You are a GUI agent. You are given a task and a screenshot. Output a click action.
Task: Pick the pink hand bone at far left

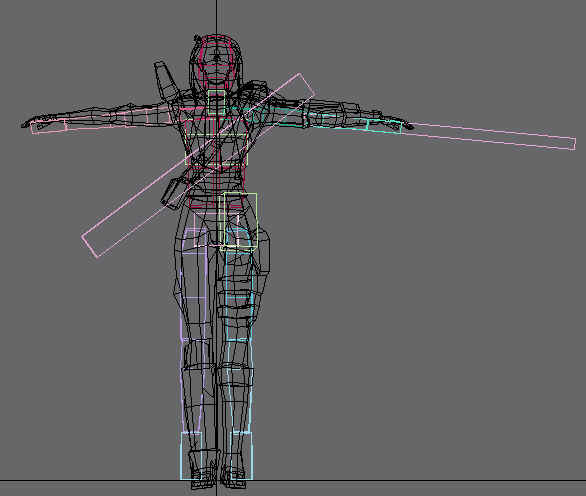49,126
